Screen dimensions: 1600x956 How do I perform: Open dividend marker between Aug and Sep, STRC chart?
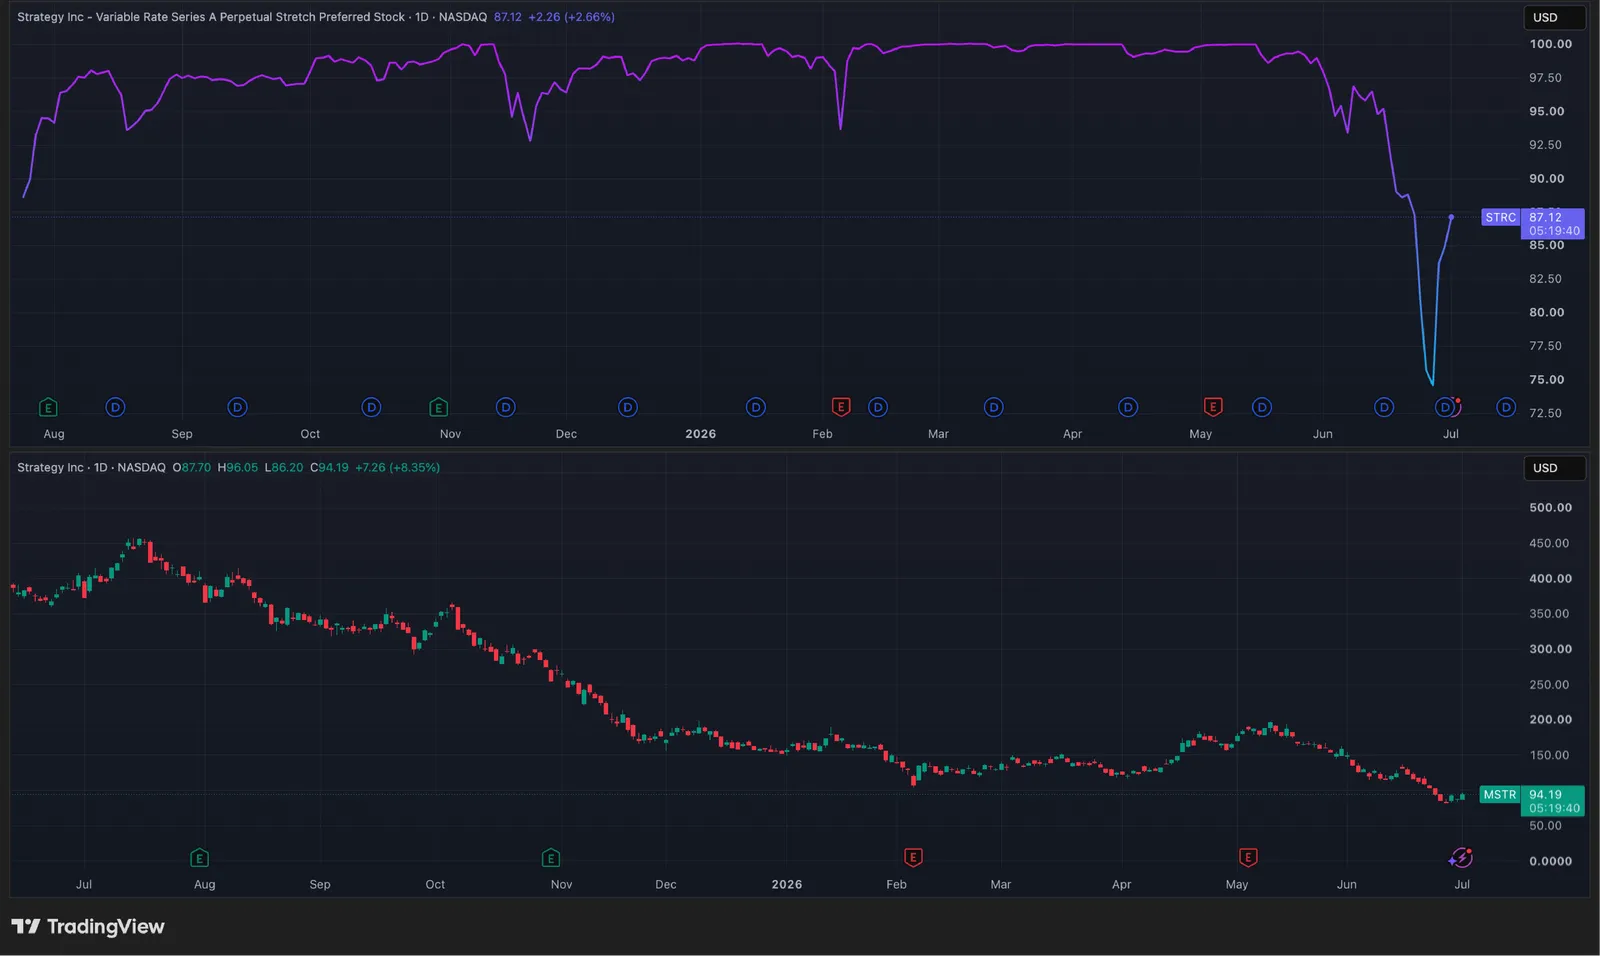[x=116, y=407]
